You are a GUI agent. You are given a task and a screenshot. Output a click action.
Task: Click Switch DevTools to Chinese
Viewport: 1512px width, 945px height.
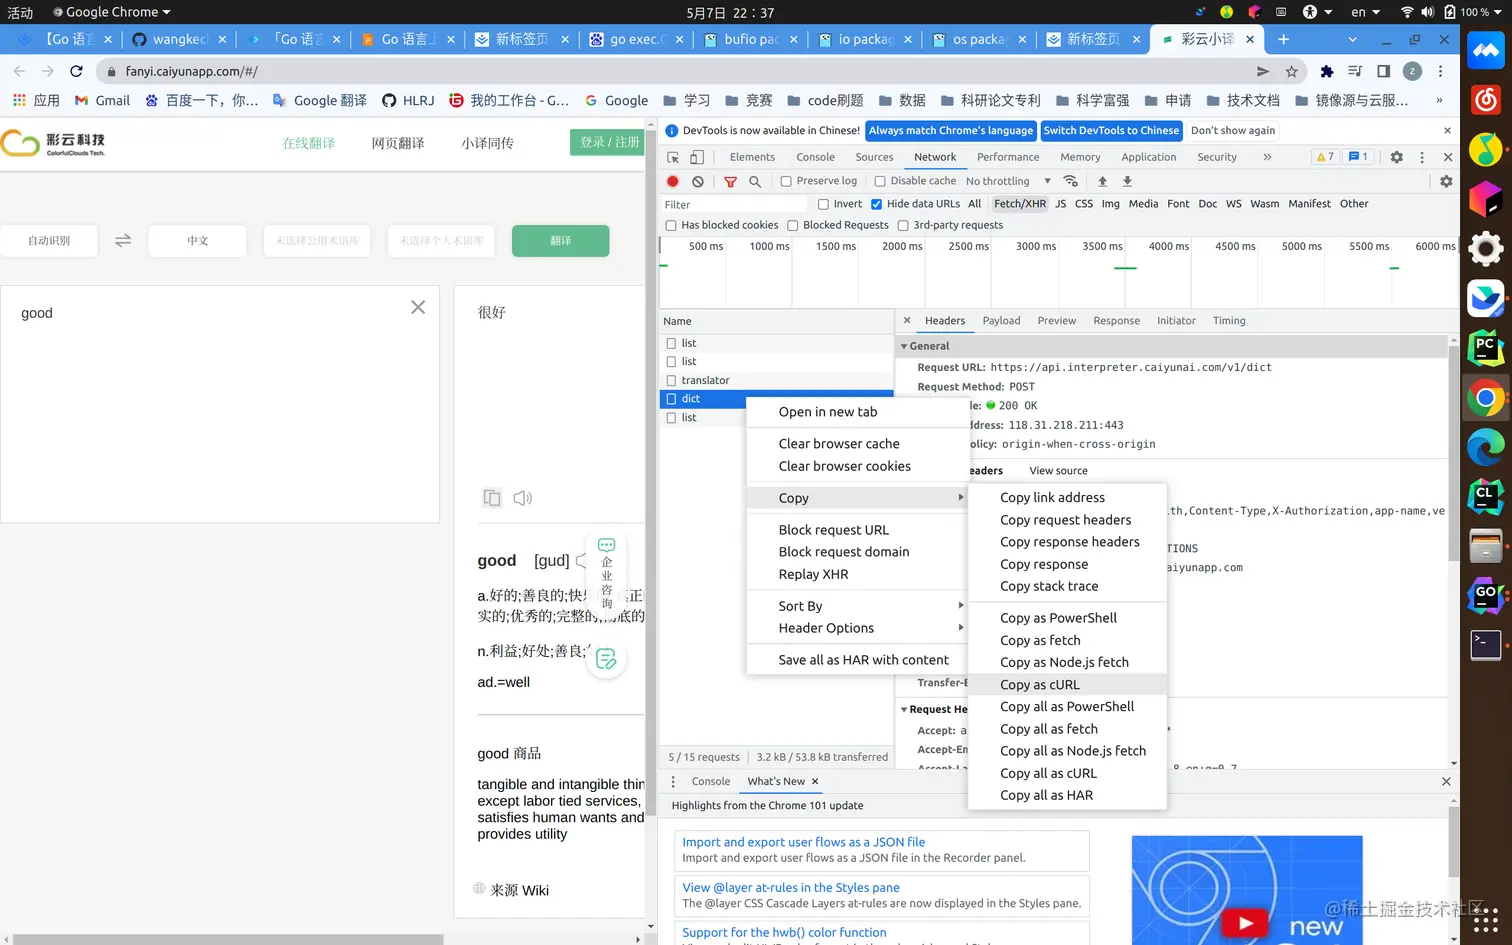click(x=1111, y=131)
